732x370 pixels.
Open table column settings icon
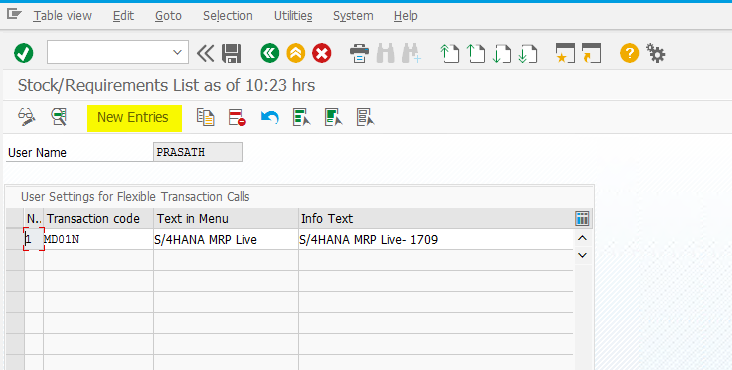click(x=582, y=218)
